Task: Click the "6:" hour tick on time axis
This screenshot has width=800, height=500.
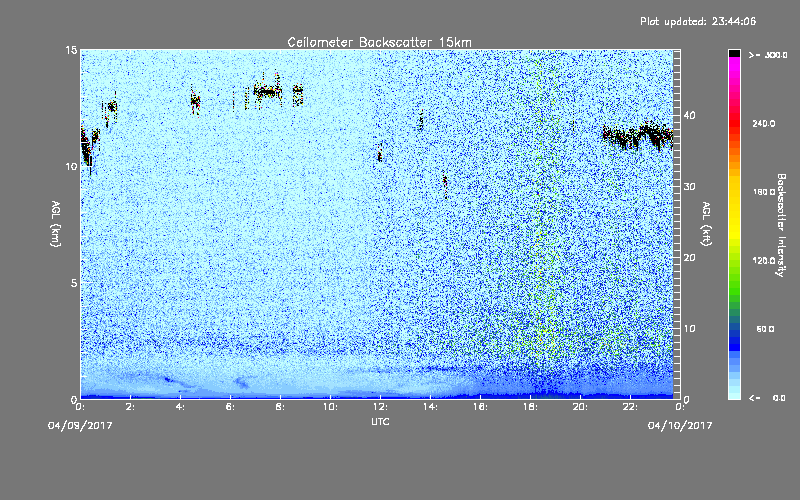Action: pyautogui.click(x=230, y=407)
